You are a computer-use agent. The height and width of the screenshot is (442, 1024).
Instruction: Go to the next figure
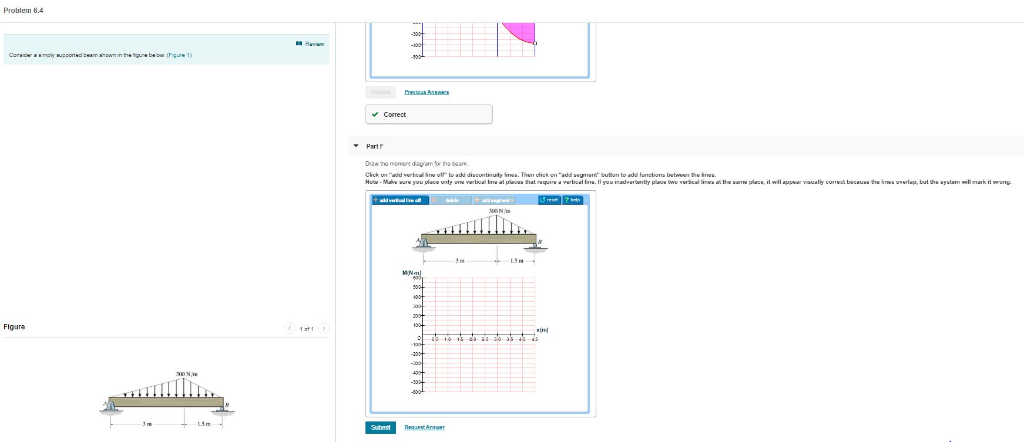click(x=325, y=328)
